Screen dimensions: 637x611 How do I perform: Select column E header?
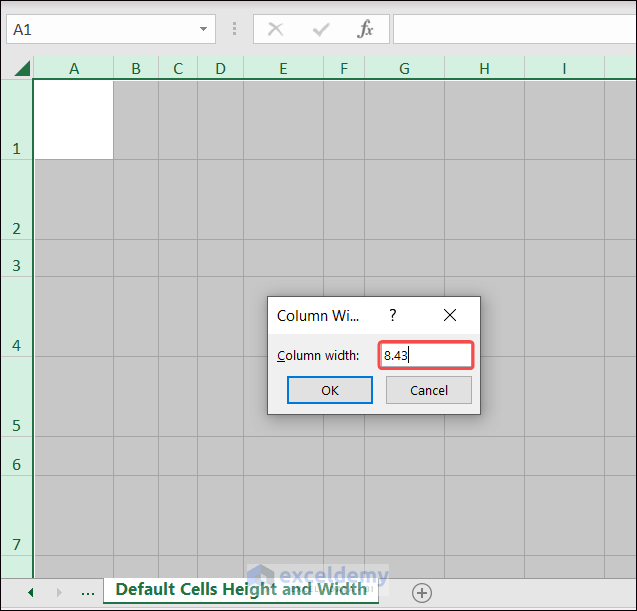click(x=284, y=68)
